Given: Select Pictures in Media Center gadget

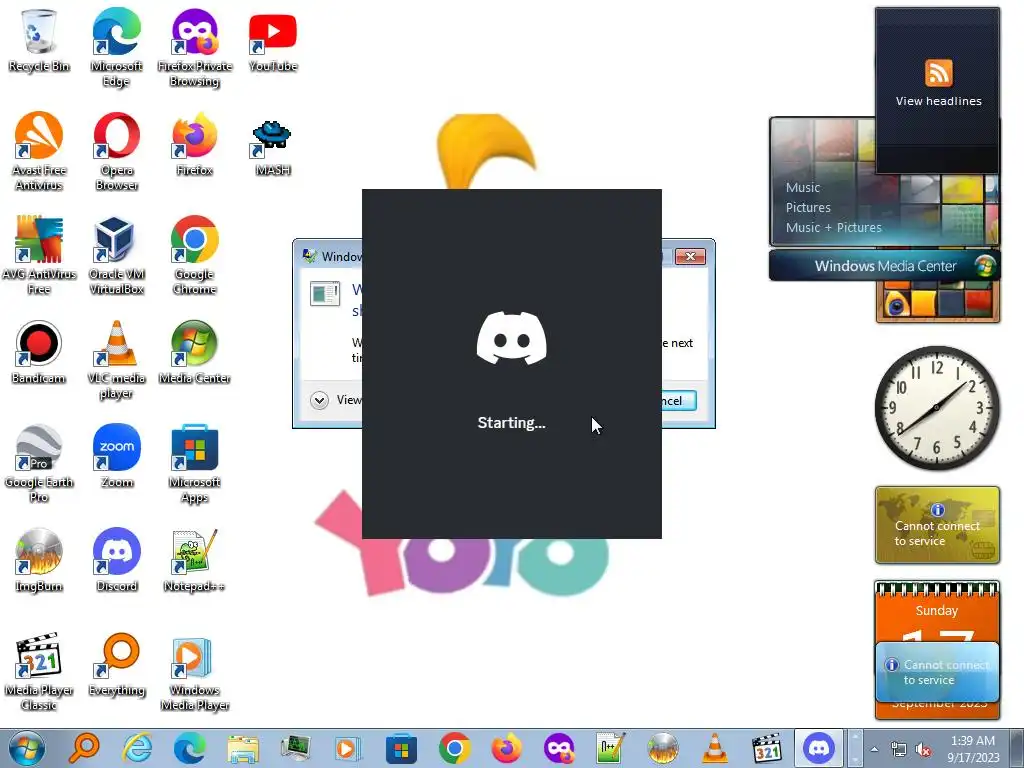Looking at the screenshot, I should [x=808, y=208].
